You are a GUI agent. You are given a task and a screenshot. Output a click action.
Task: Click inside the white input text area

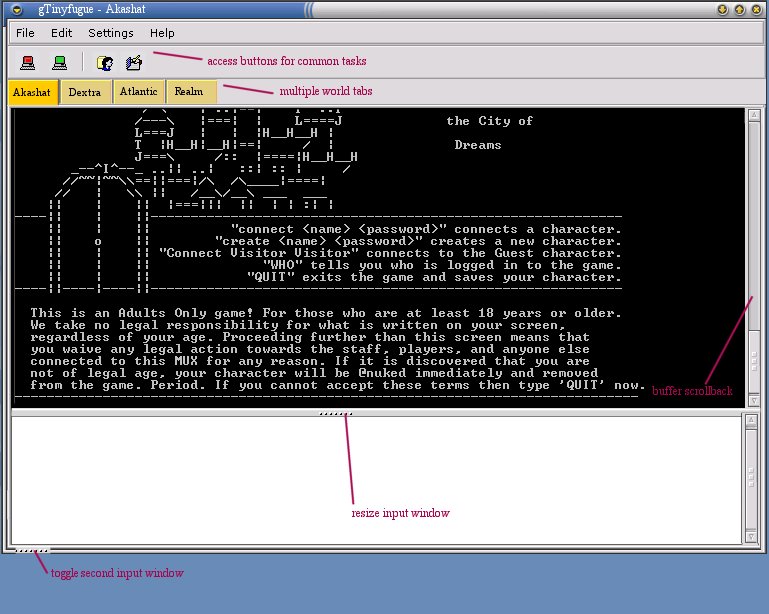tap(376, 480)
